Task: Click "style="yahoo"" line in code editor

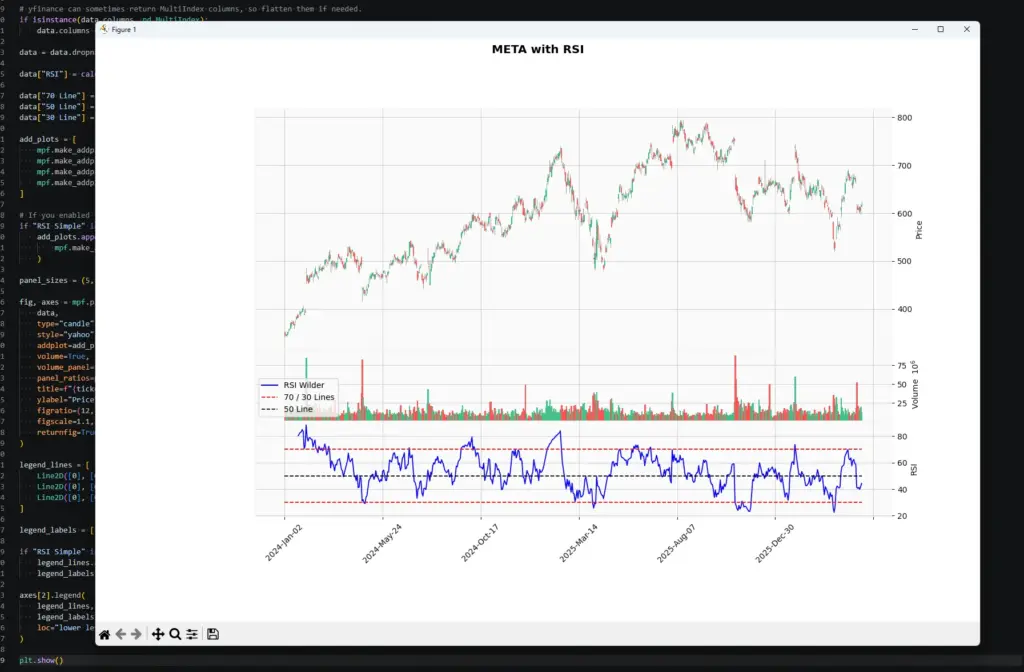Action: pos(65,334)
